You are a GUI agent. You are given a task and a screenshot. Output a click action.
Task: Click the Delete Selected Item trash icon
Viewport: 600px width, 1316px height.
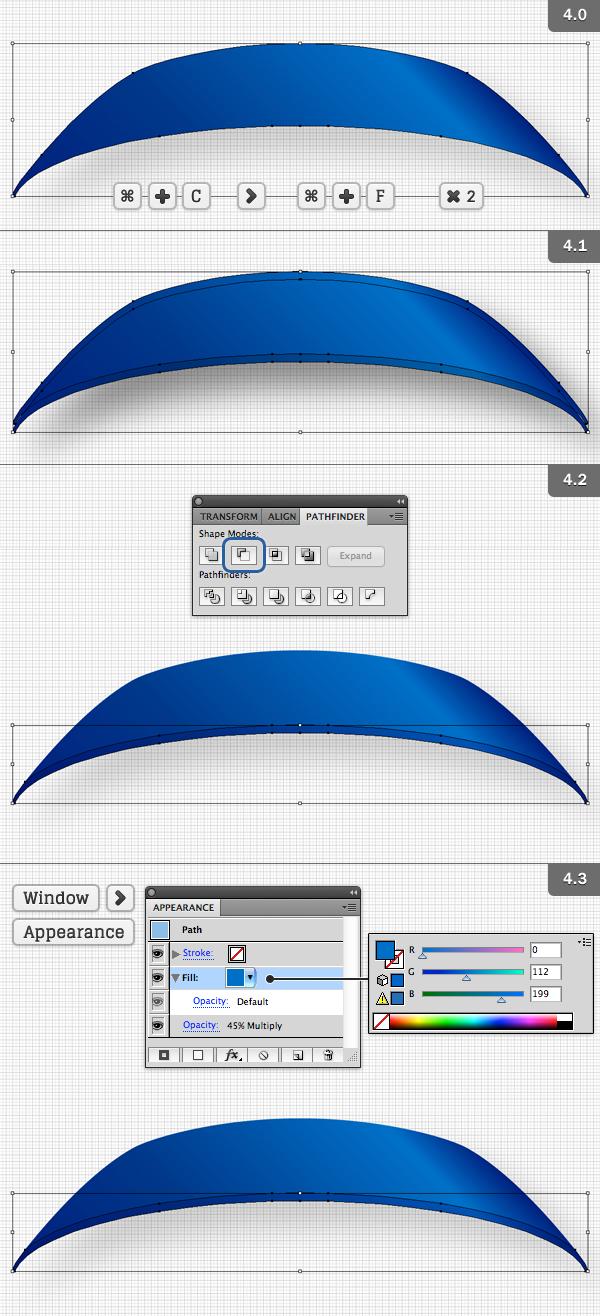pos(326,1054)
